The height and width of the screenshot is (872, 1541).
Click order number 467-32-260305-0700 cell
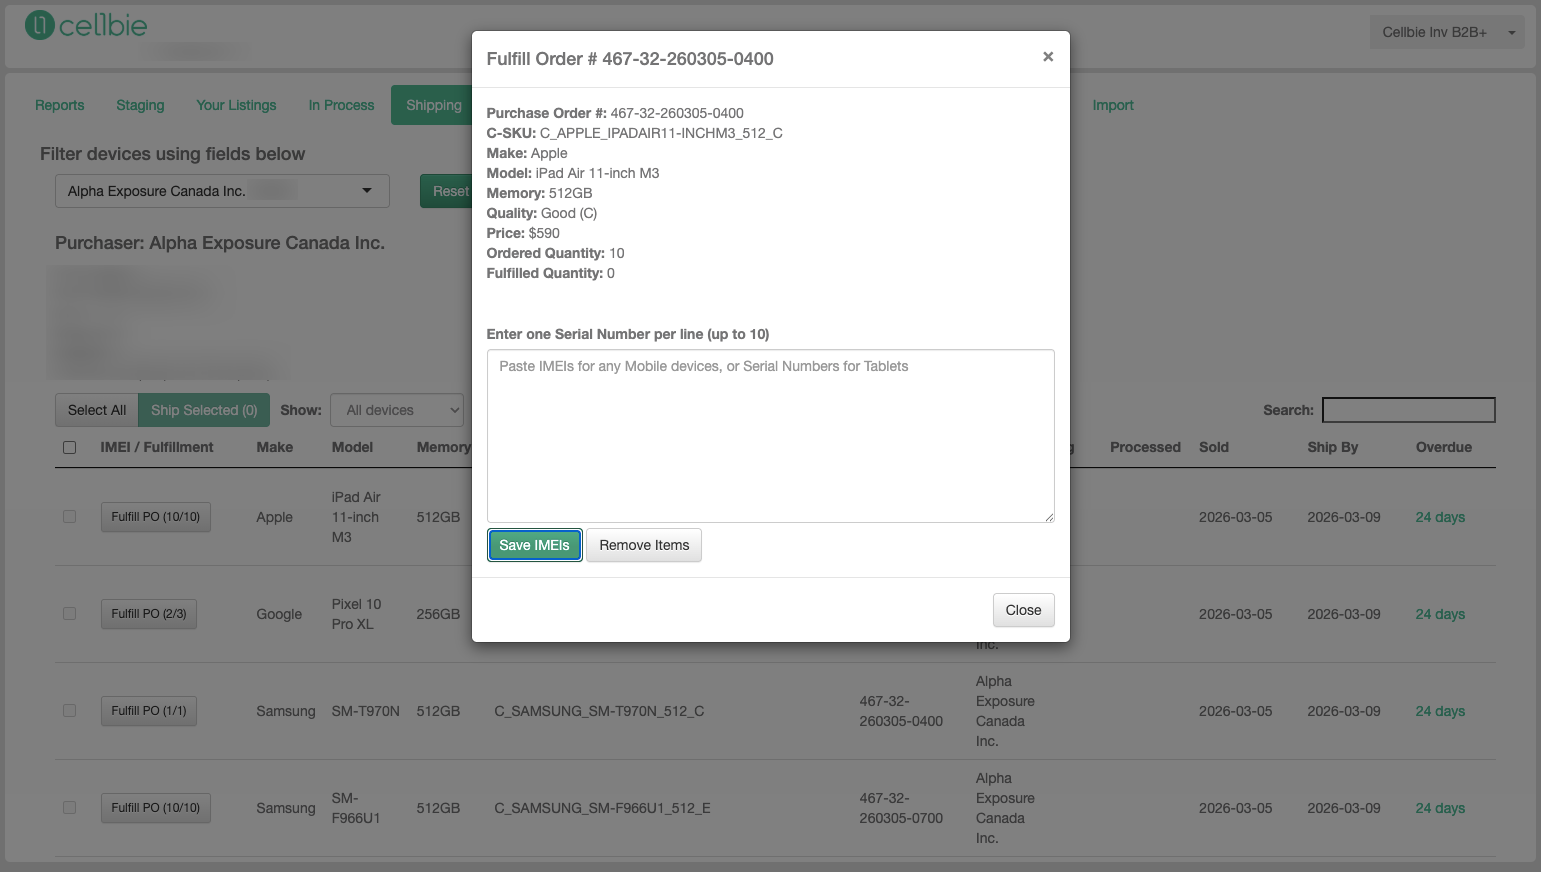click(x=901, y=808)
